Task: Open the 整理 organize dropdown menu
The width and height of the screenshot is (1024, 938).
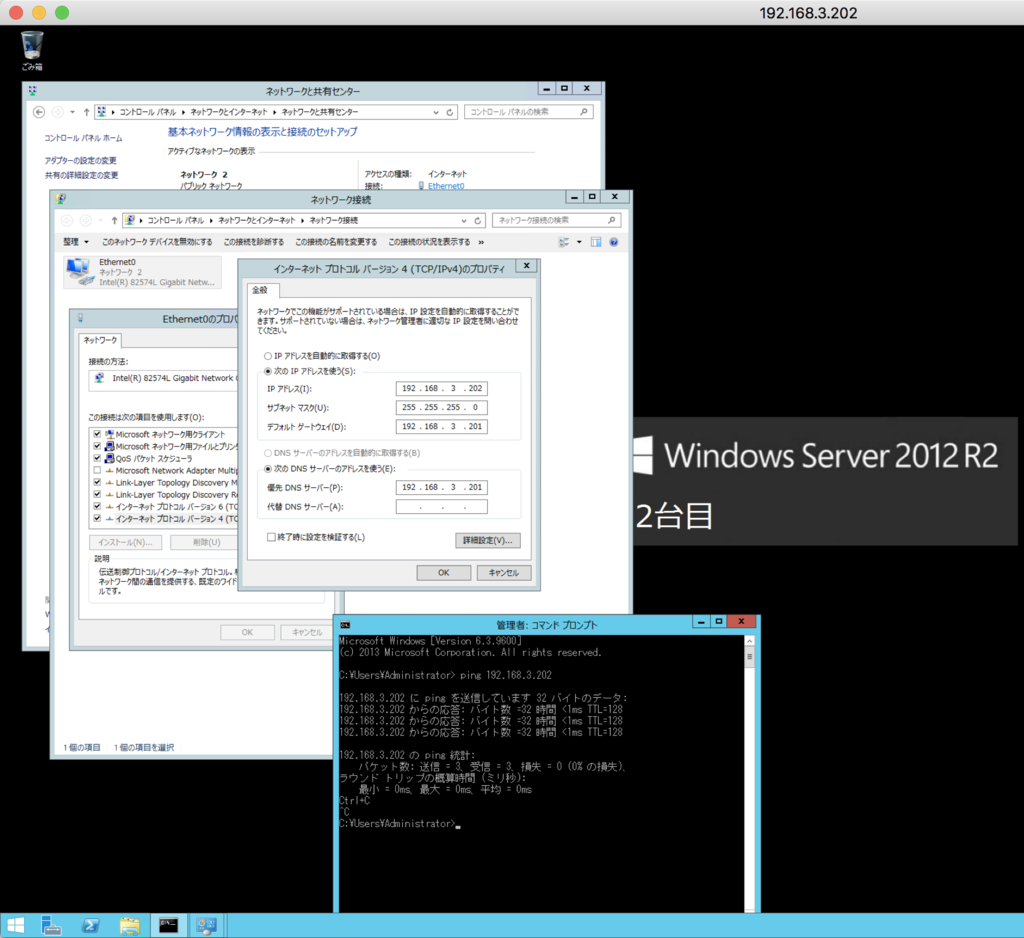Action: 76,242
